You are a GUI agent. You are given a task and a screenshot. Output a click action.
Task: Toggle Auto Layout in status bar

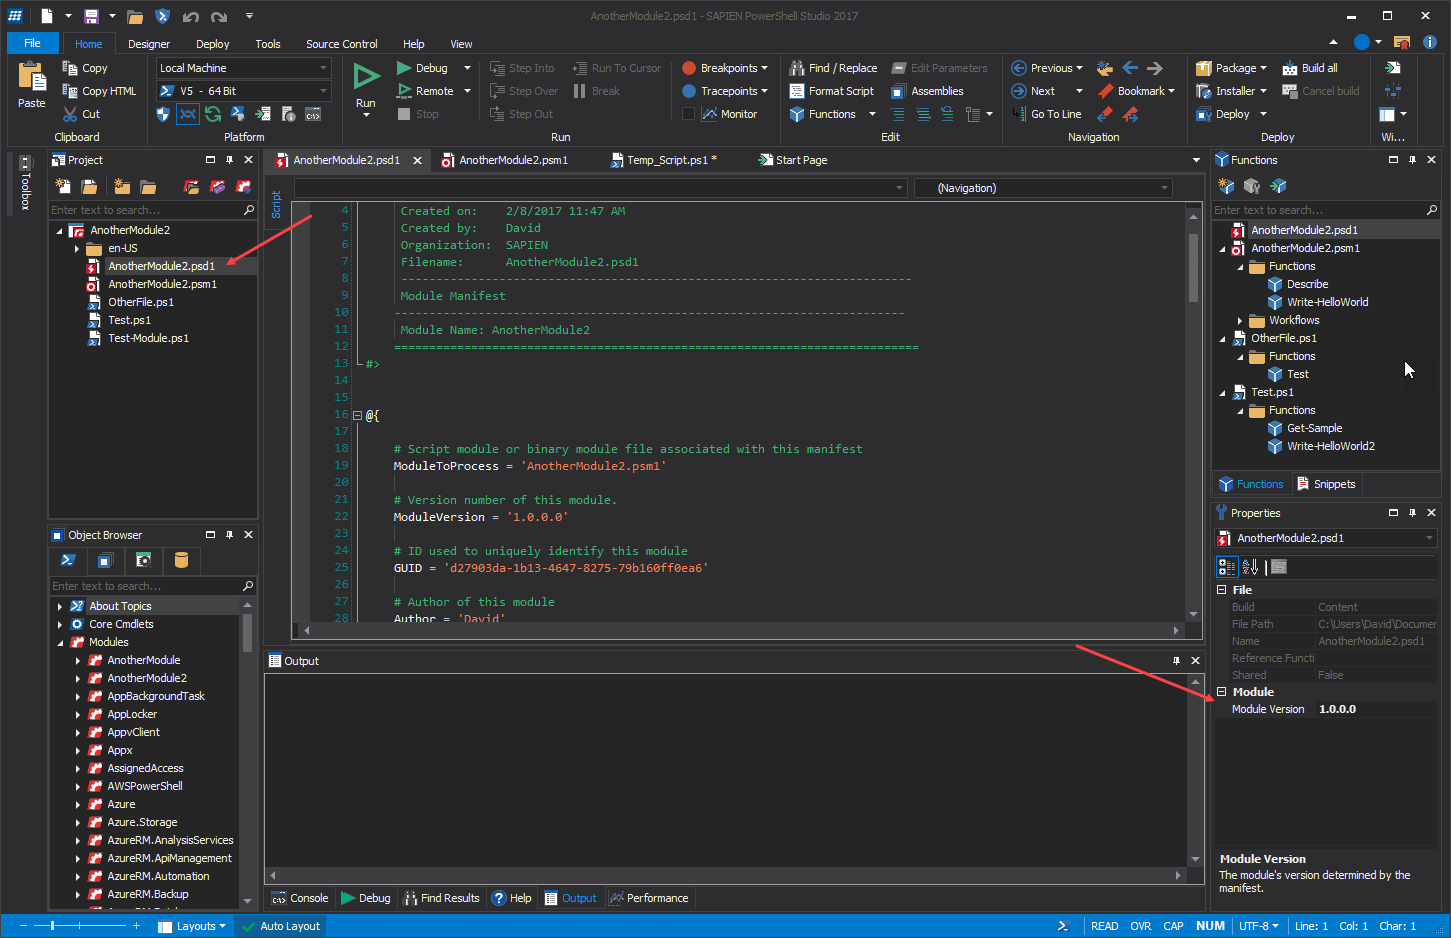coord(281,926)
